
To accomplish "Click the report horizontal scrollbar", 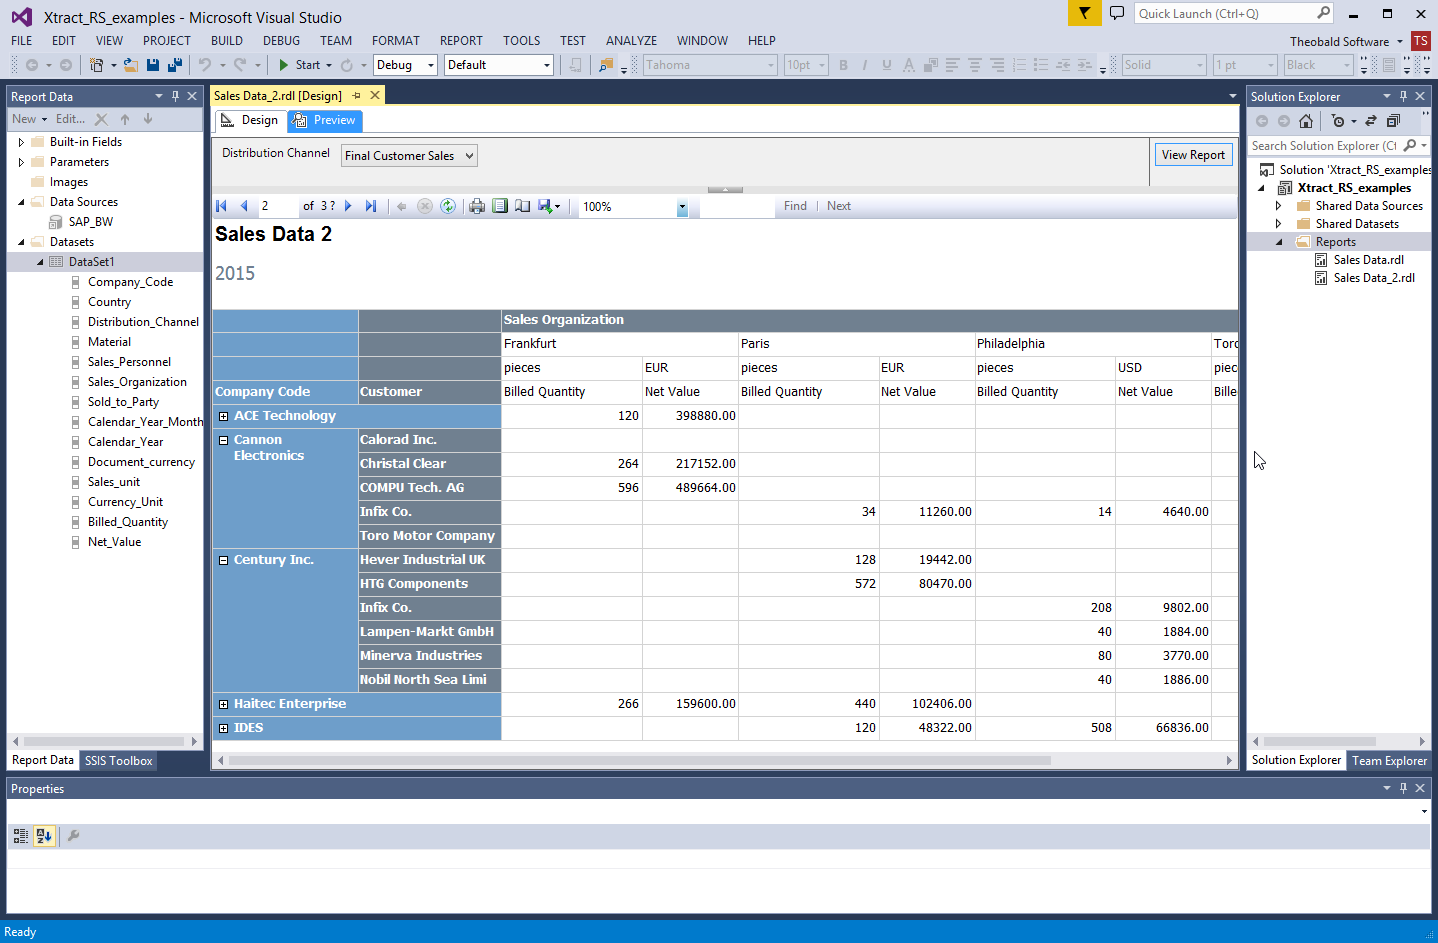I will 640,761.
